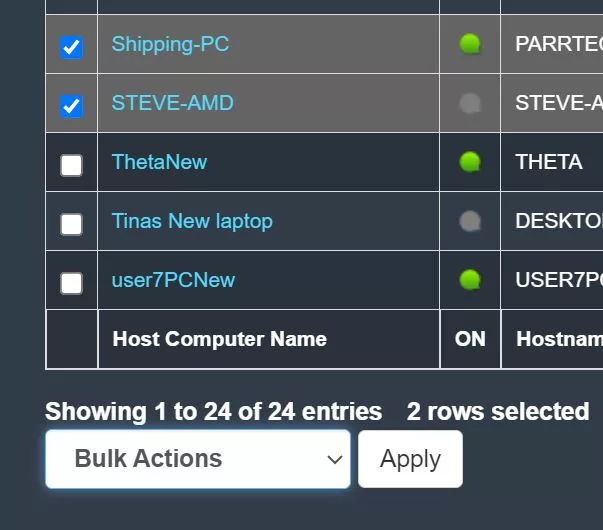
Task: Uncheck the Shipping-PC row checkbox
Action: click(x=71, y=47)
